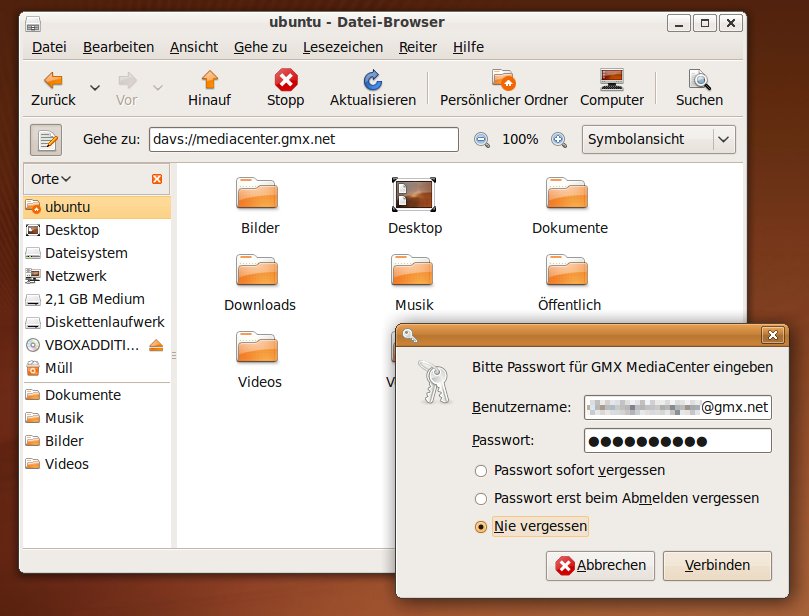The width and height of the screenshot is (809, 616).
Task: Choose 'Passwort erst beim Abmelden vergessen'
Action: click(x=481, y=498)
